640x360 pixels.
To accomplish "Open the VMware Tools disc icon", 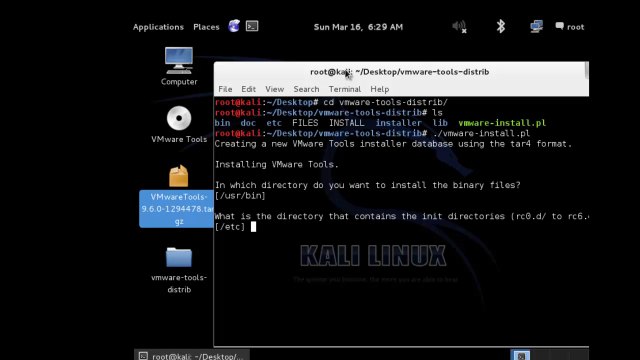I will point(179,124).
